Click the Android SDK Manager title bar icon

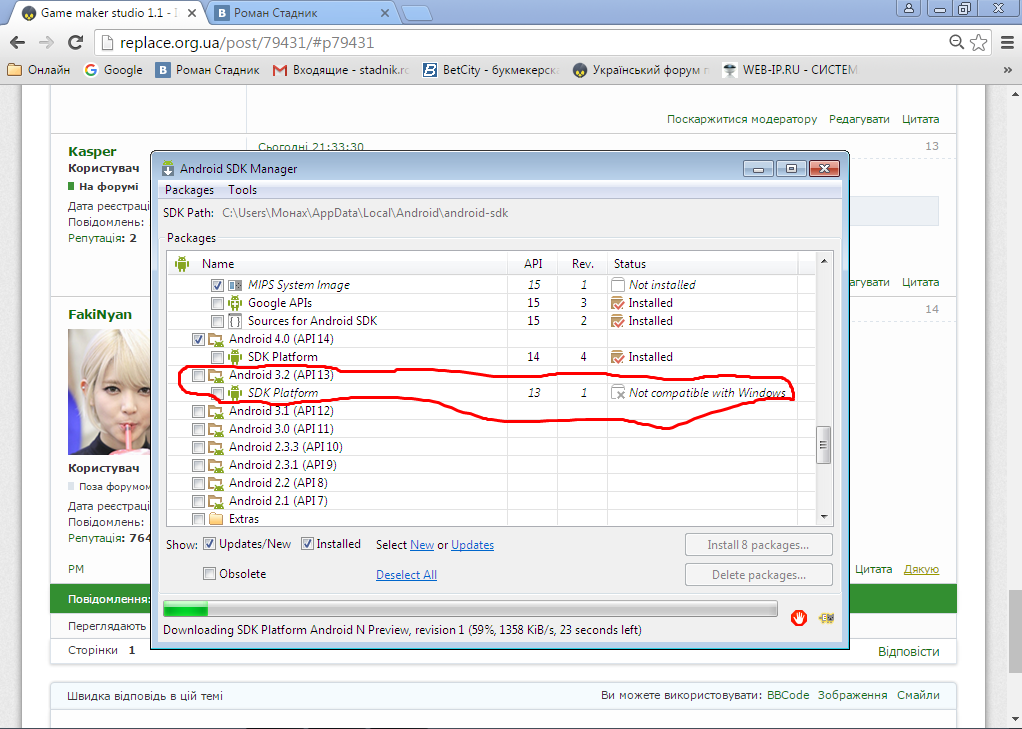coord(168,168)
